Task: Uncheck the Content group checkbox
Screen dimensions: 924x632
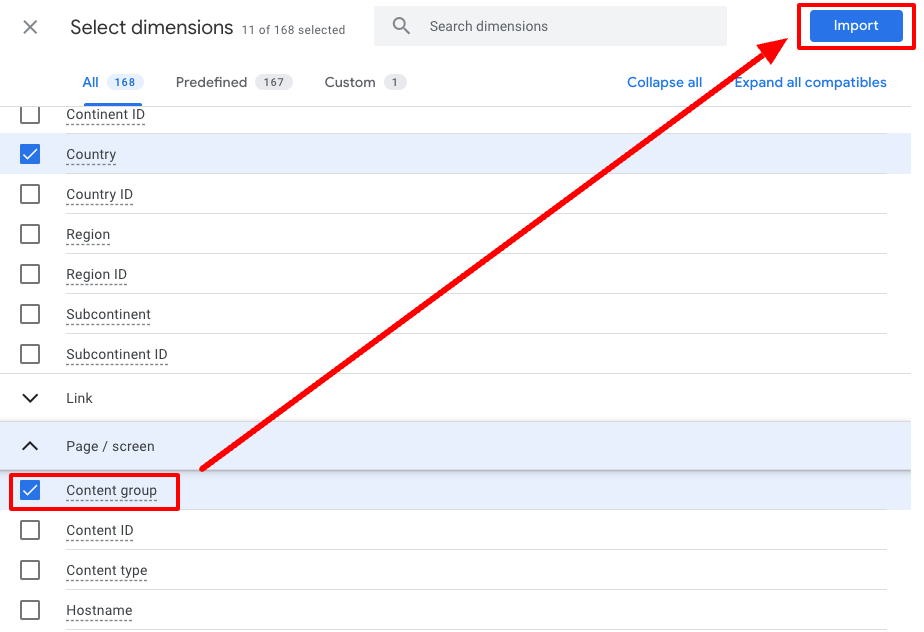Action: click(x=30, y=490)
